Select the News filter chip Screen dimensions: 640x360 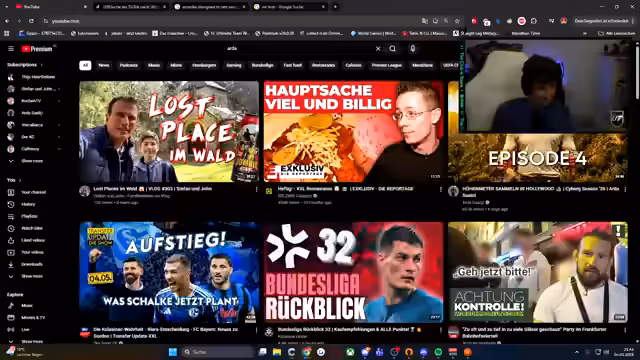(104, 65)
